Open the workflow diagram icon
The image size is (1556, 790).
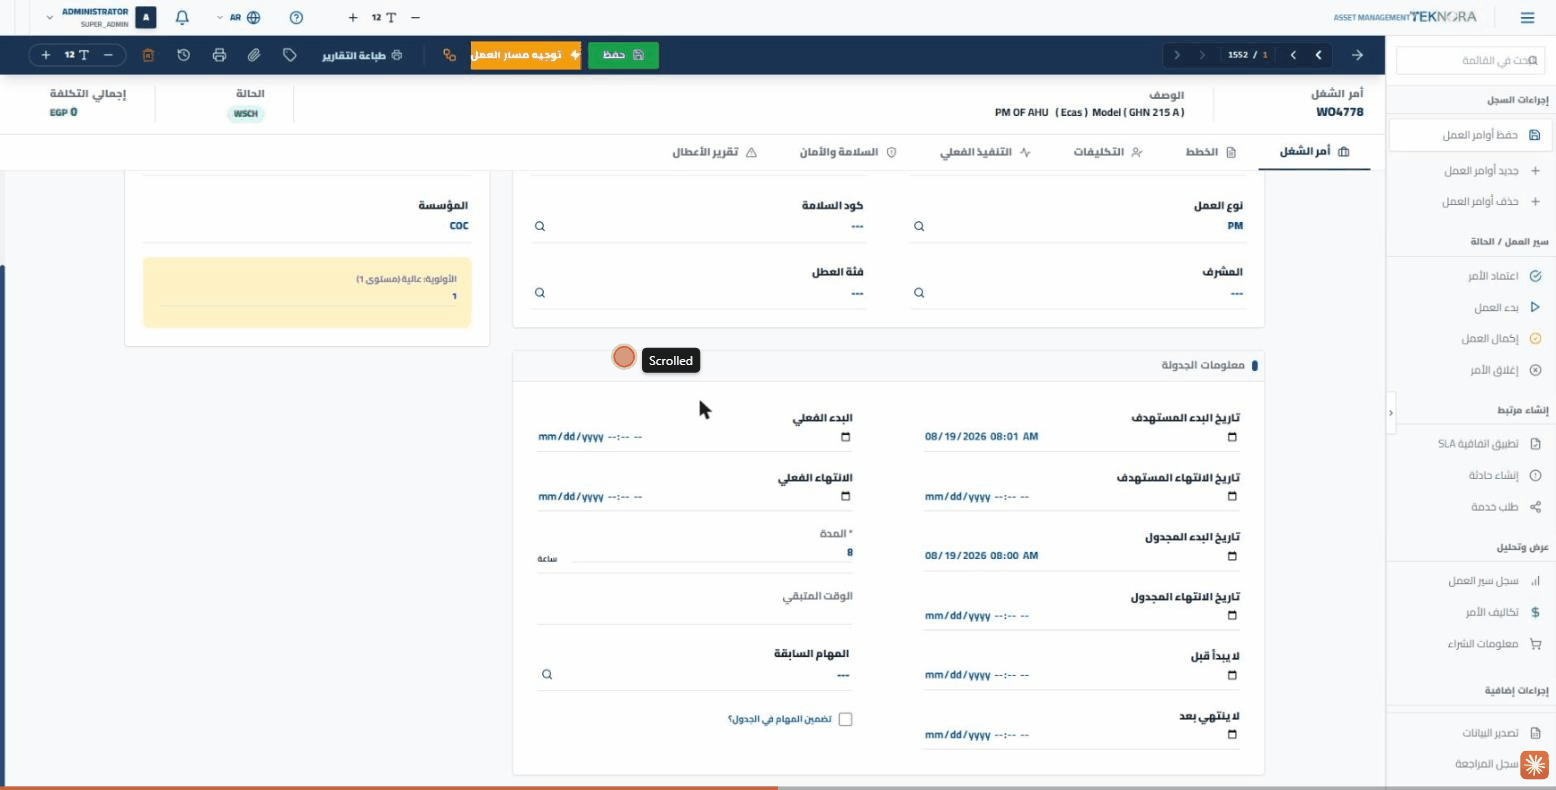pyautogui.click(x=449, y=55)
